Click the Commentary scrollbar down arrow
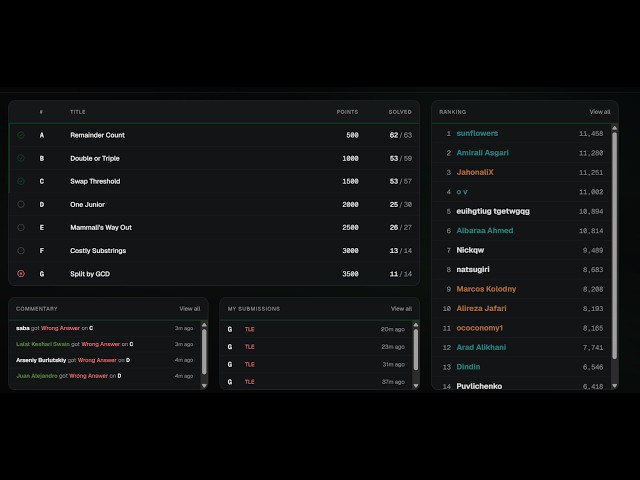The width and height of the screenshot is (640, 480). point(204,385)
